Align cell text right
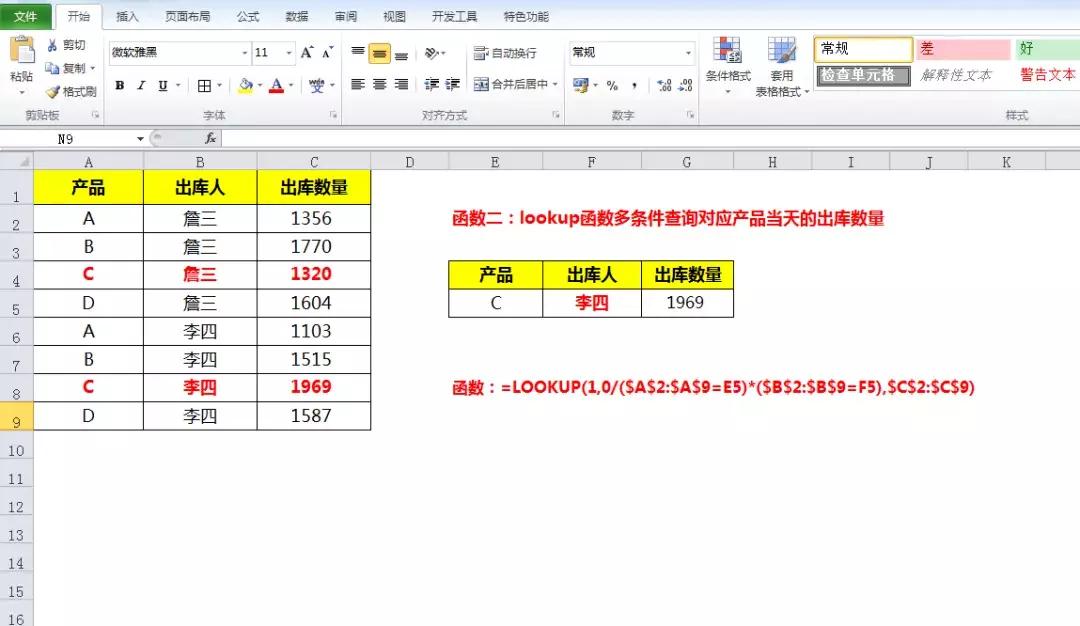1080x626 pixels. (x=402, y=85)
